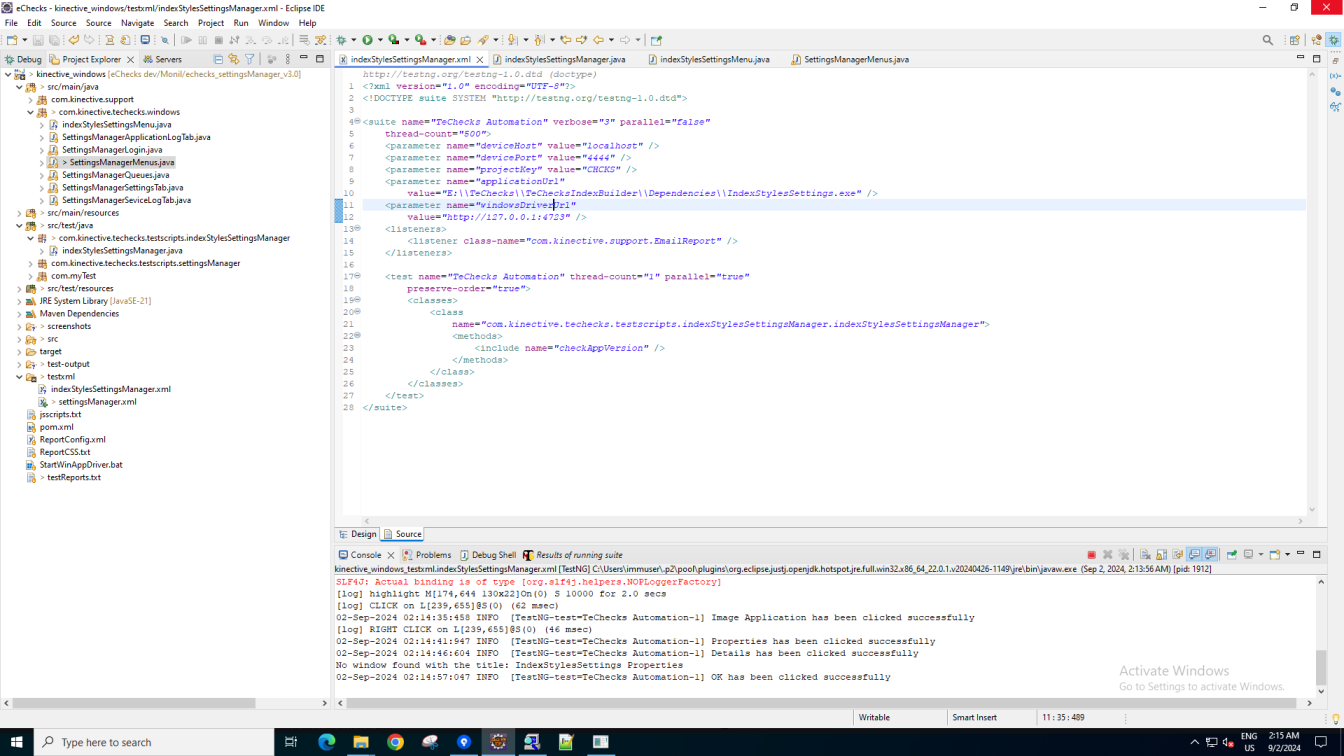This screenshot has width=1344, height=756.
Task: Click the Pin Console icon
Action: pyautogui.click(x=1232, y=555)
